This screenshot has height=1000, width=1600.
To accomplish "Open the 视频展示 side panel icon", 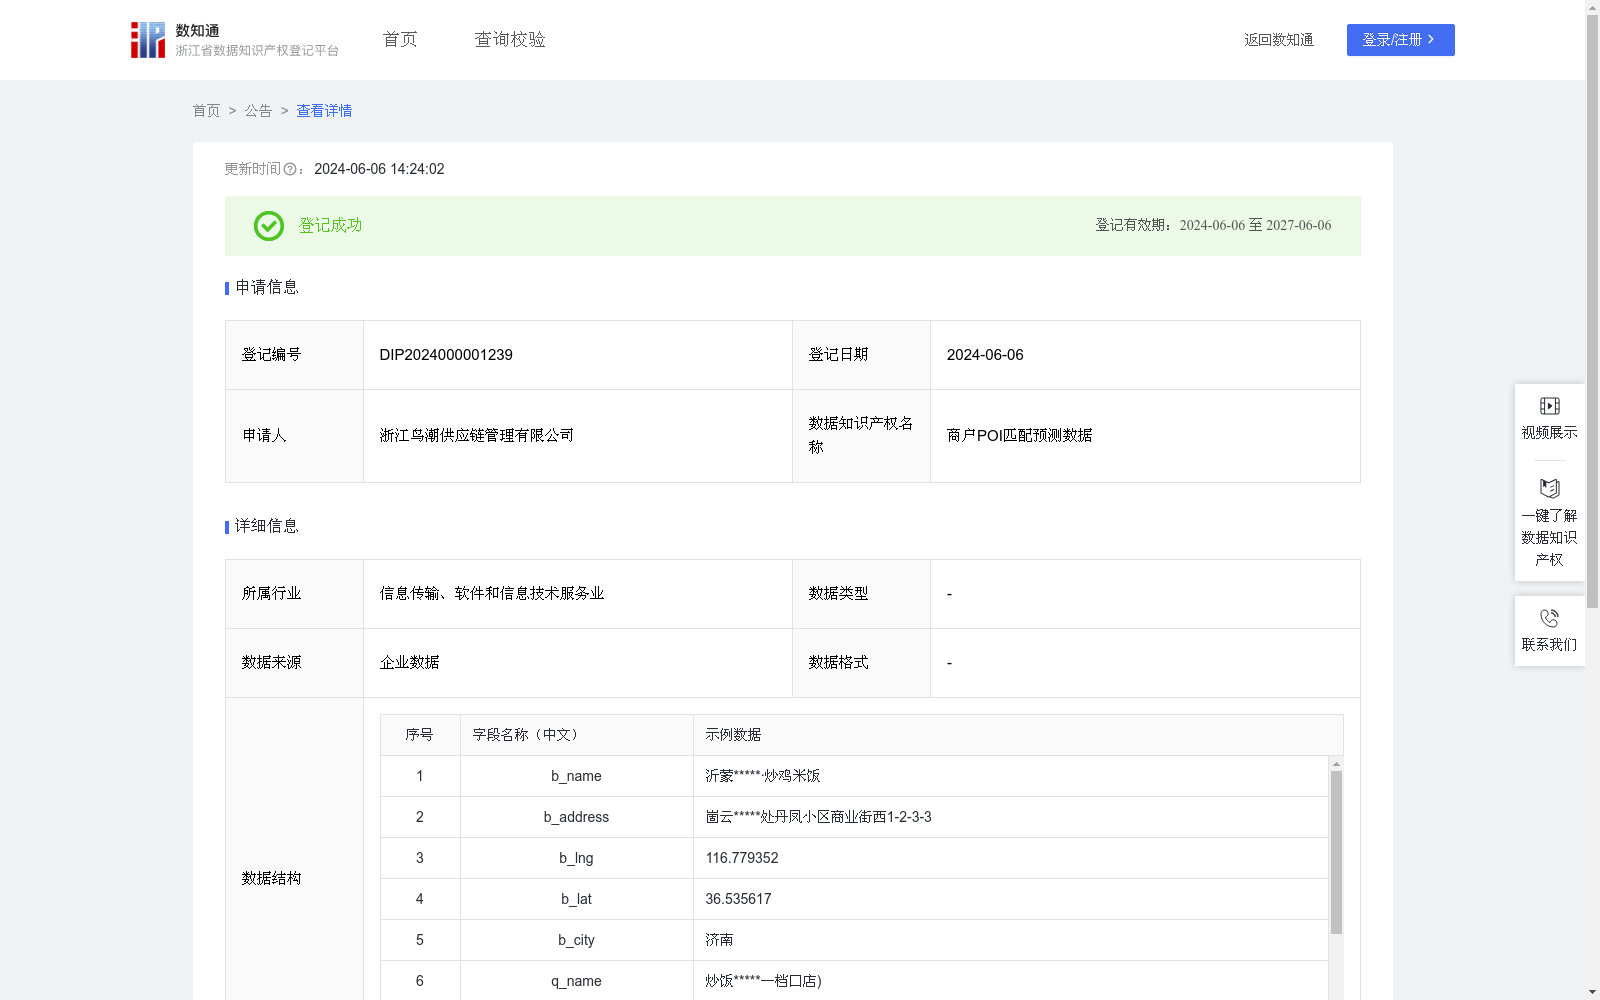I will tap(1550, 406).
